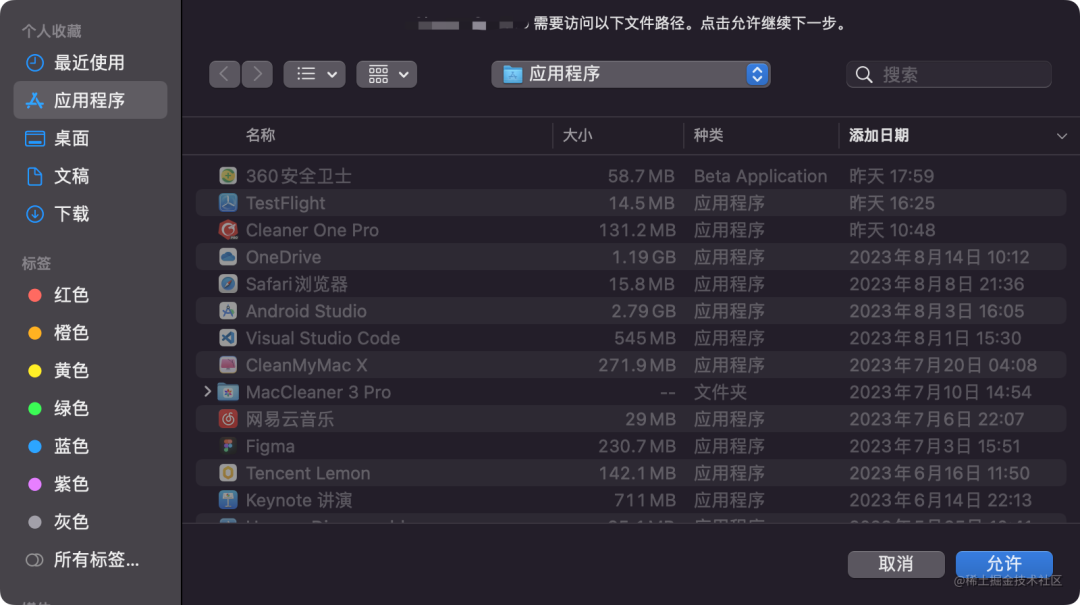
Task: Select the CleanMyMac X icon
Action: pyautogui.click(x=228, y=365)
